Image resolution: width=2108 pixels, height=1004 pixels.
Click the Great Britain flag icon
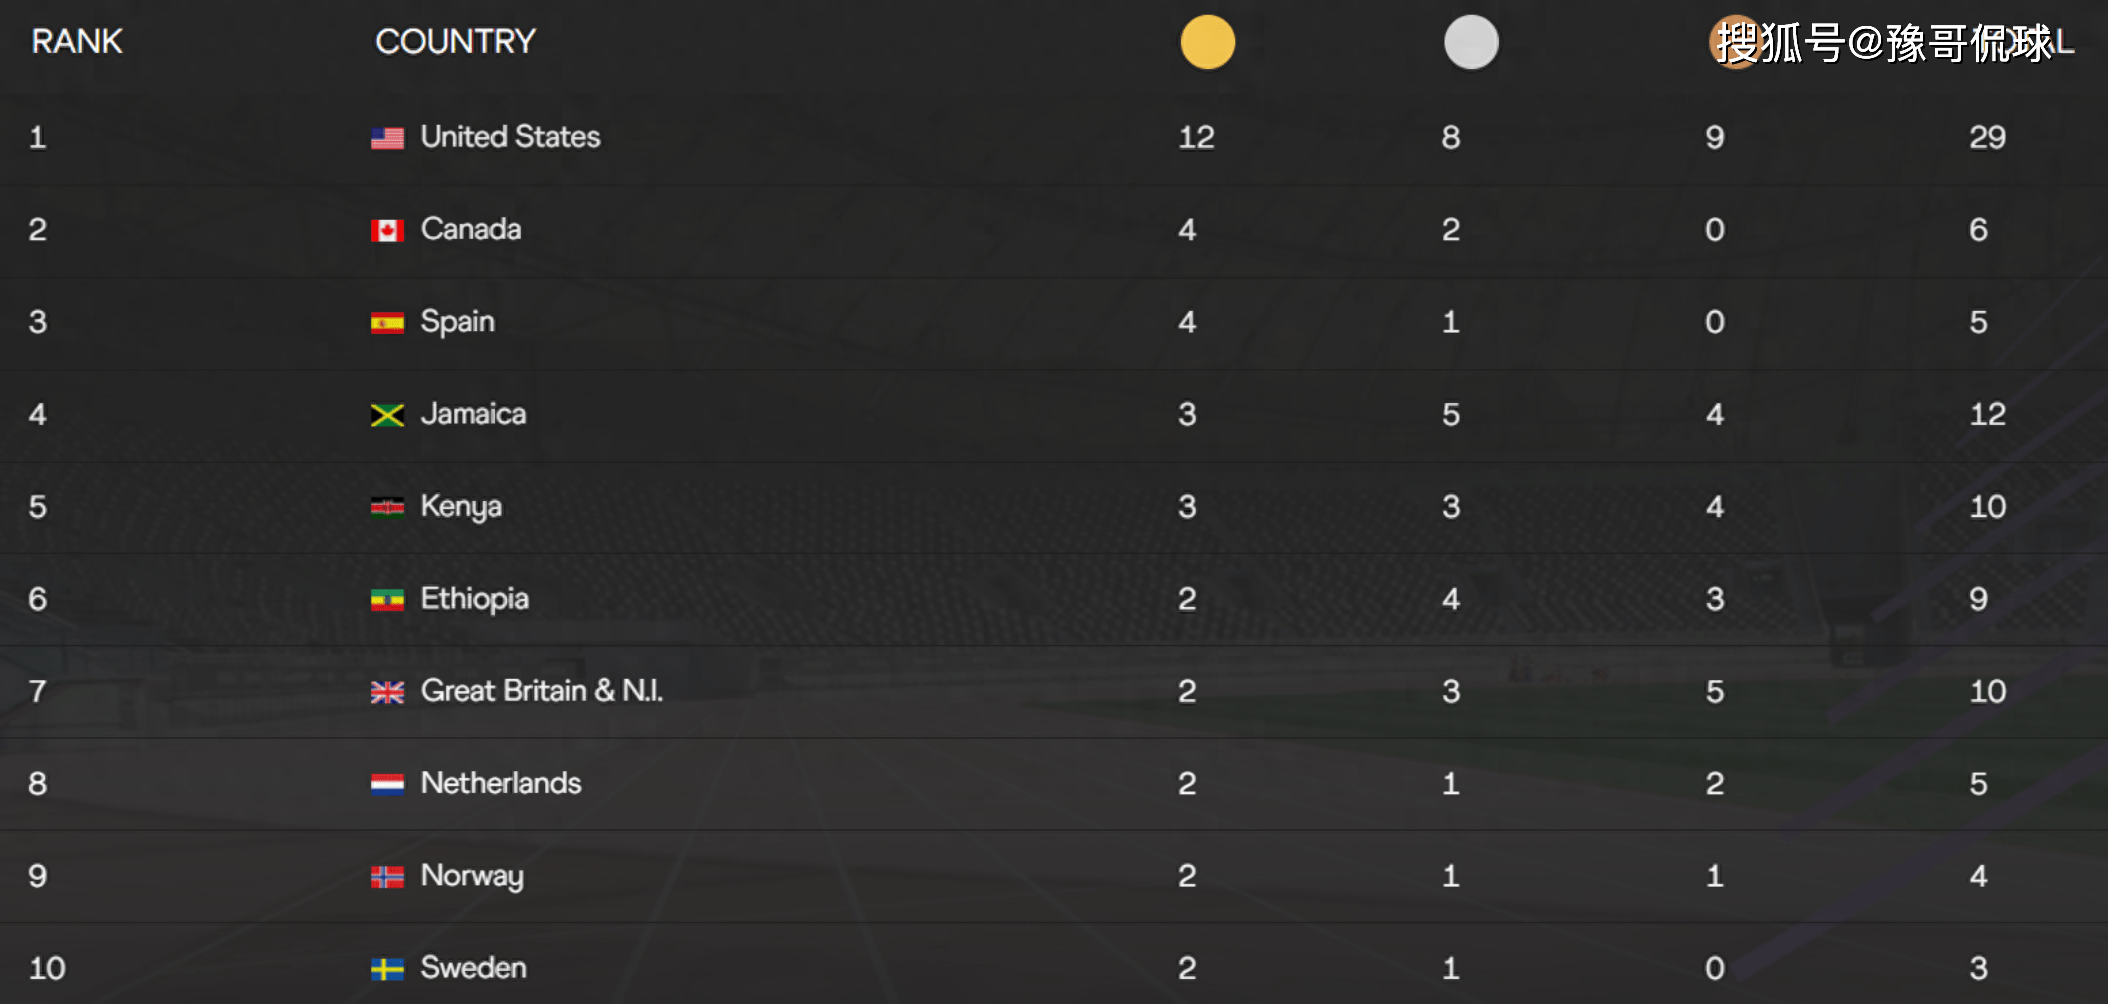[x=387, y=692]
